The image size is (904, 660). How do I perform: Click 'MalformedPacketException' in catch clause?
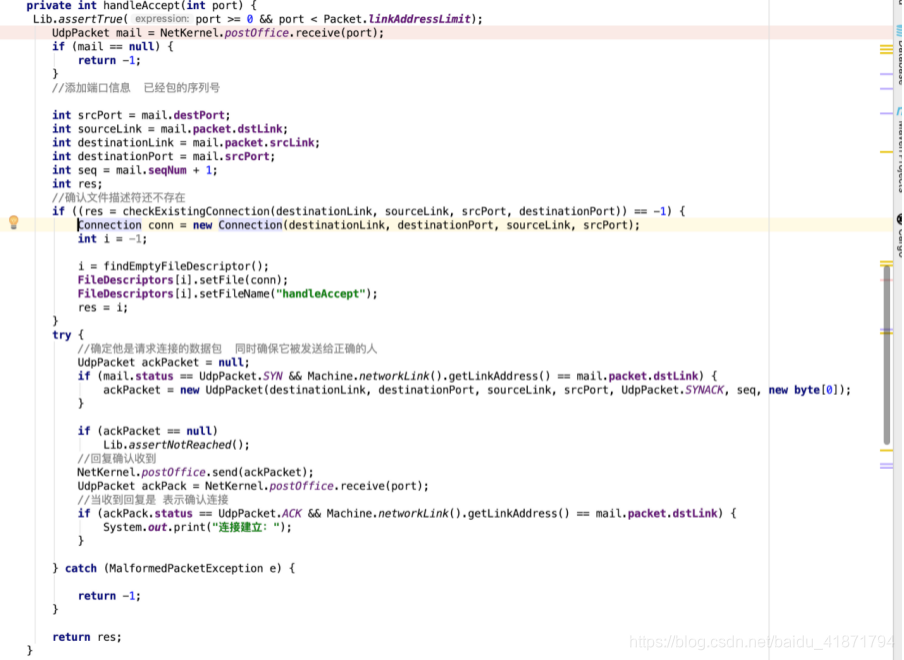pyautogui.click(x=186, y=568)
